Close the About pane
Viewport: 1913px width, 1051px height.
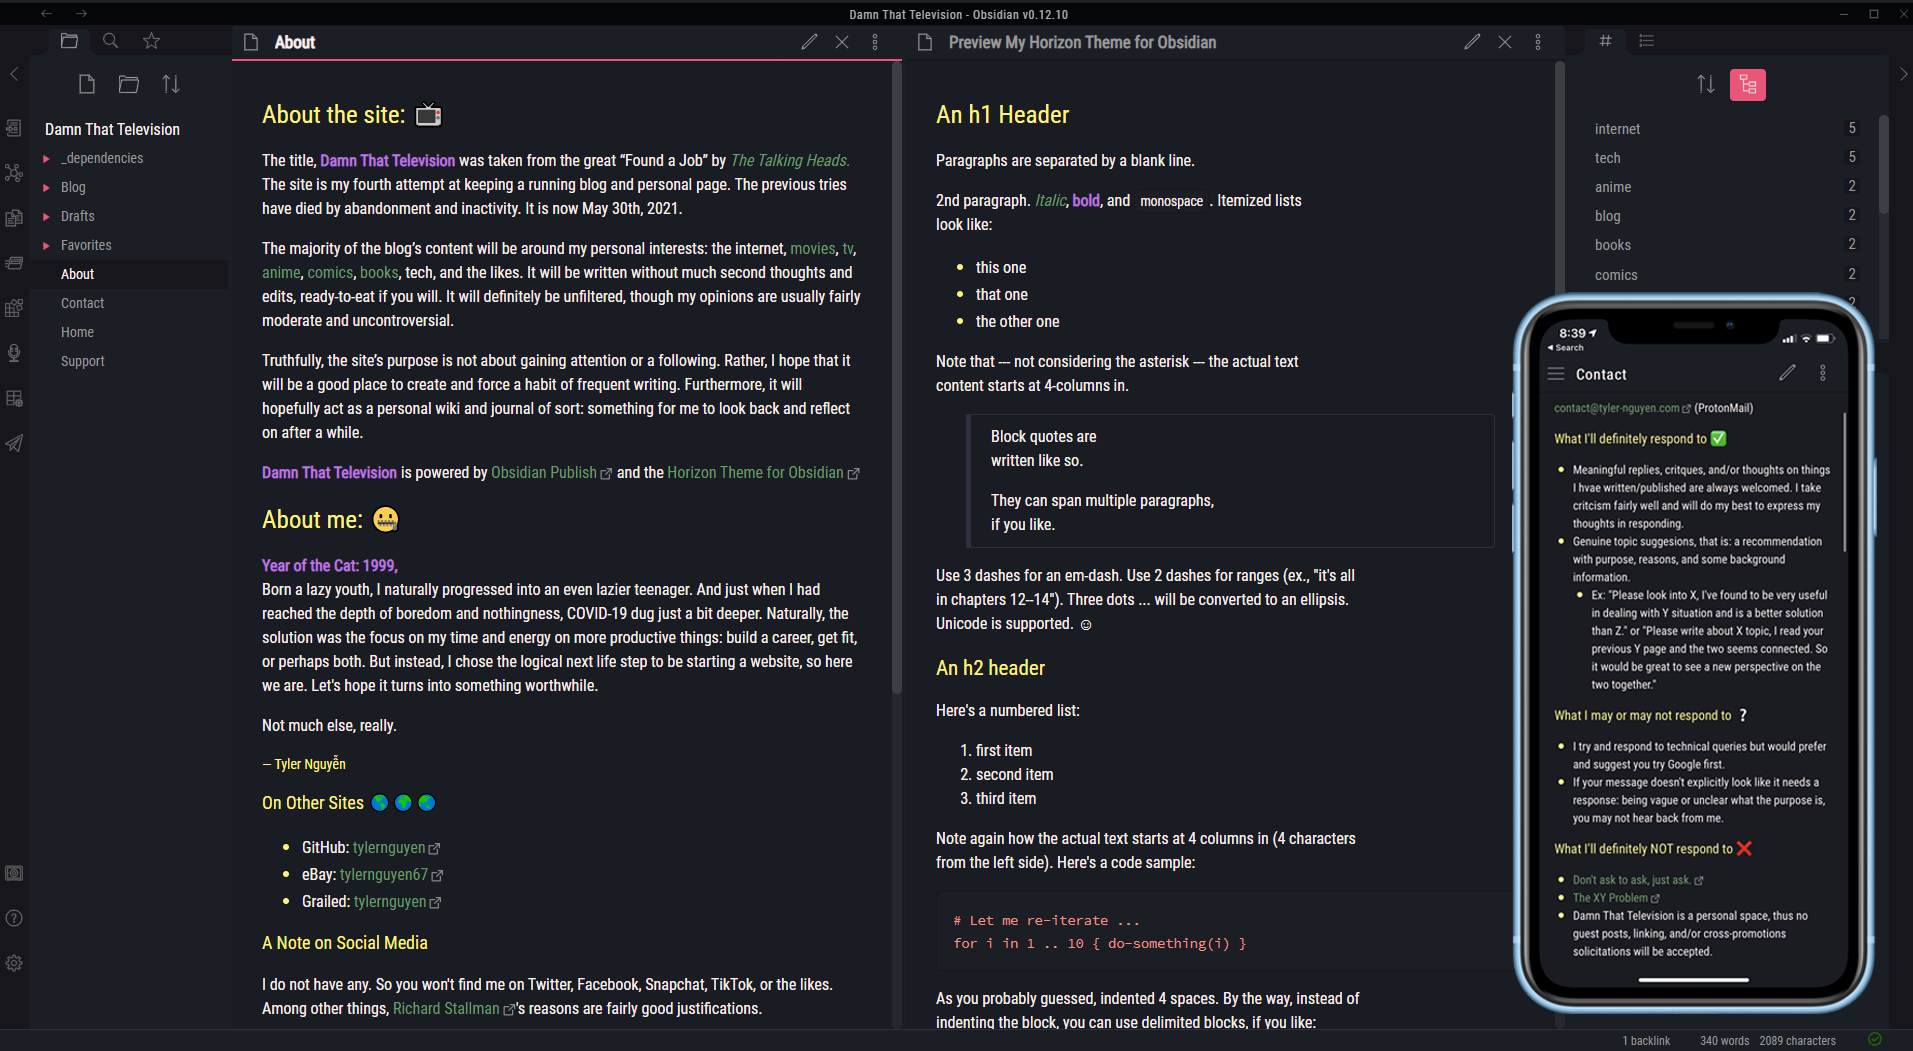(x=842, y=42)
